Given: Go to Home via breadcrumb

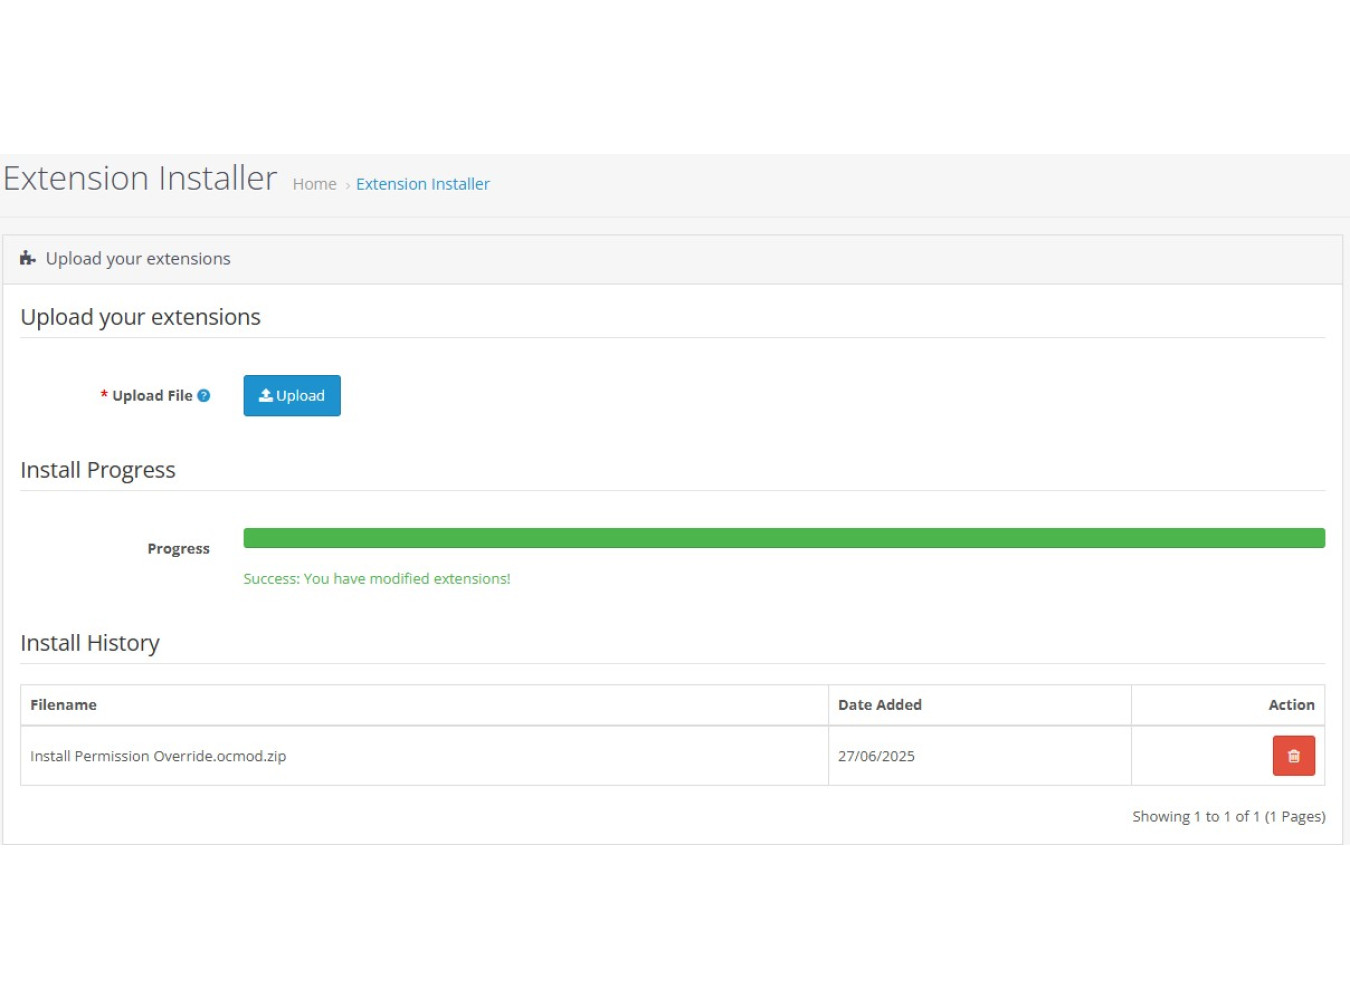Looking at the screenshot, I should pos(314,184).
